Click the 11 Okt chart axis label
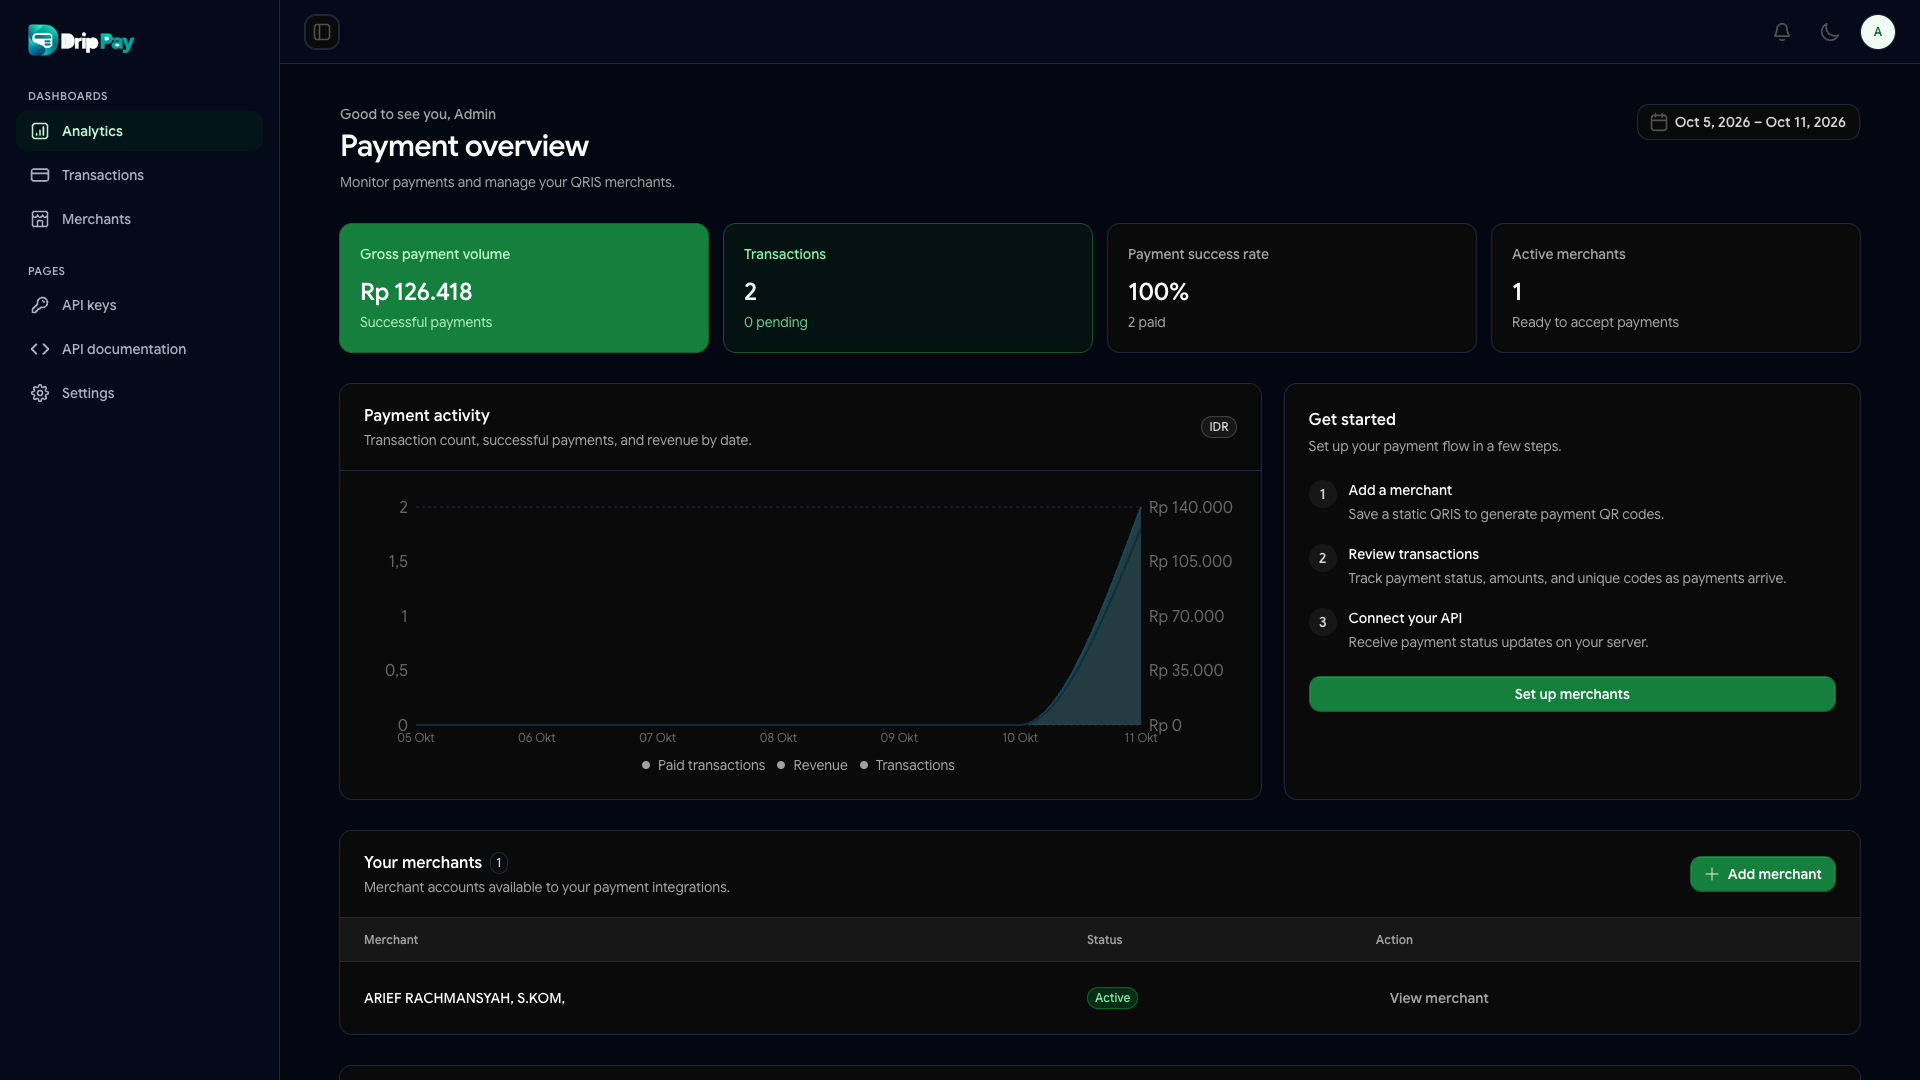This screenshot has height=1080, width=1920. tap(1140, 738)
